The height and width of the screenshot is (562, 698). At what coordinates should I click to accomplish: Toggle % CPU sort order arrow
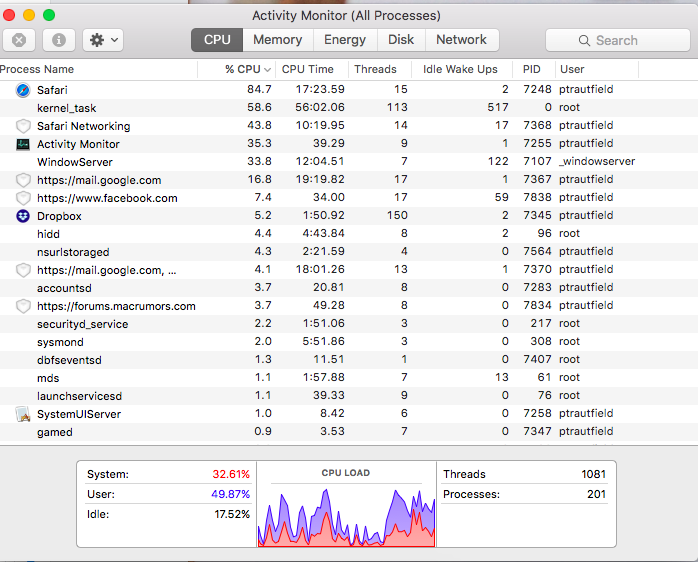coord(268,70)
